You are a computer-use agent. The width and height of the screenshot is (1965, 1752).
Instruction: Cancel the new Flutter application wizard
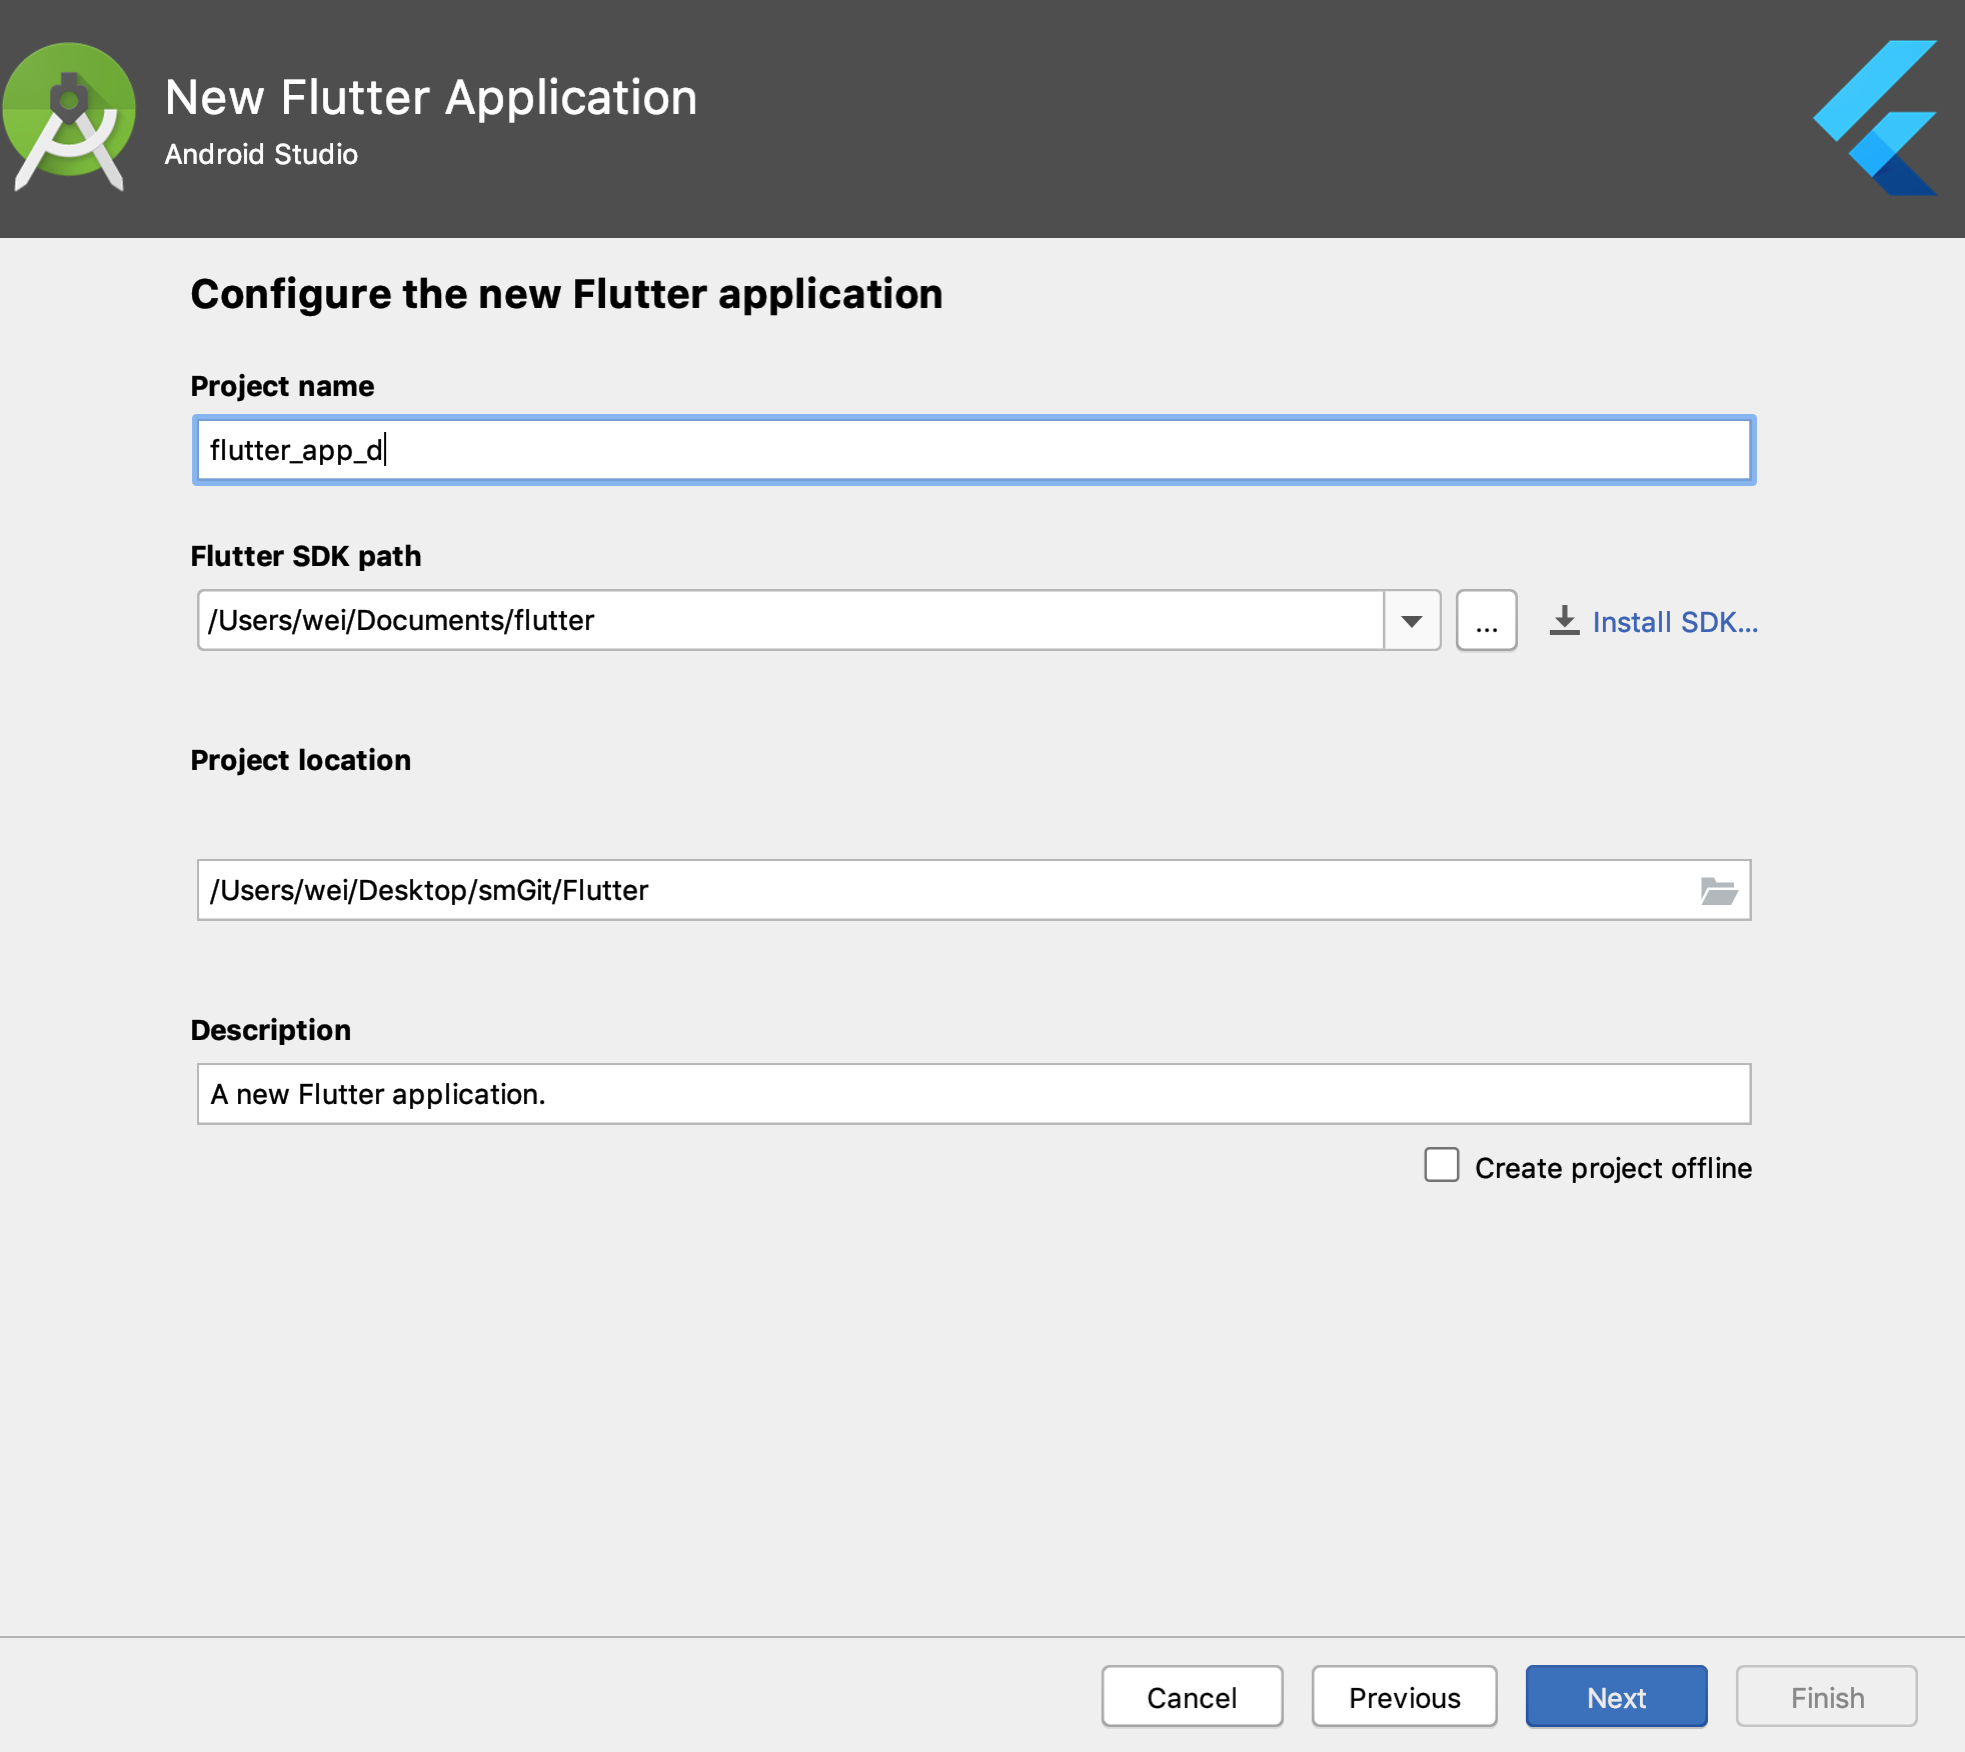[1191, 1697]
